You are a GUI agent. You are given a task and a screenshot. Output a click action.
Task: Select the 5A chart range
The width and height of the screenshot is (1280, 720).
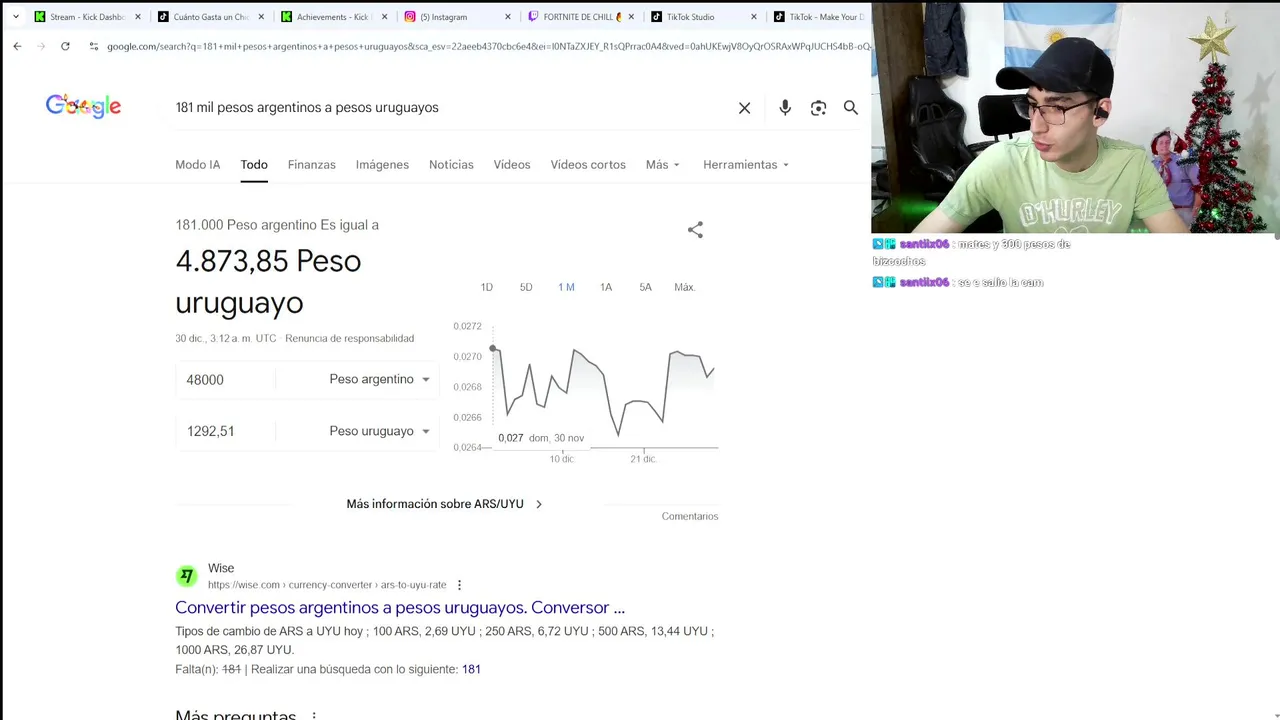645,287
